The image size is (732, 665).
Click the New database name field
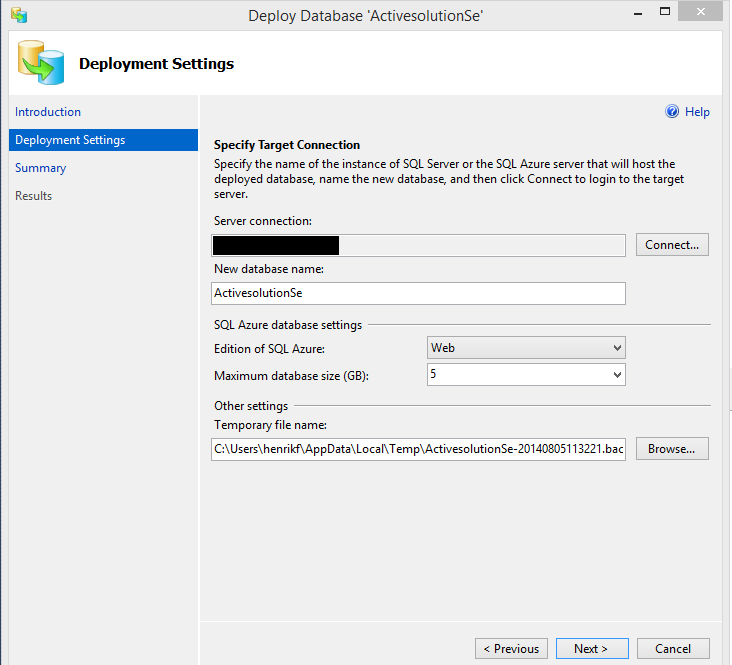[x=418, y=293]
